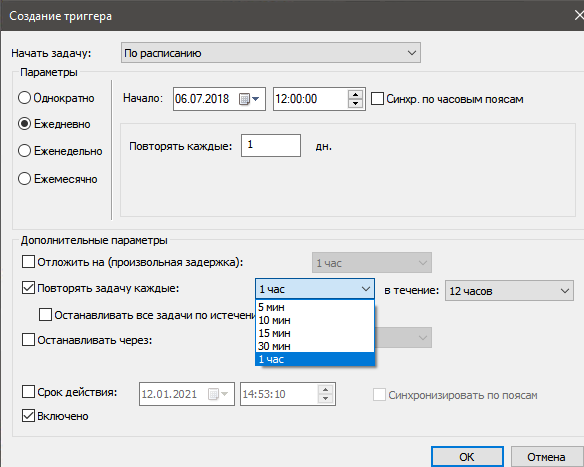Image resolution: width=584 pixels, height=467 pixels.
Task: Open the в течение 12 часов dropdown
Action: pyautogui.click(x=509, y=291)
